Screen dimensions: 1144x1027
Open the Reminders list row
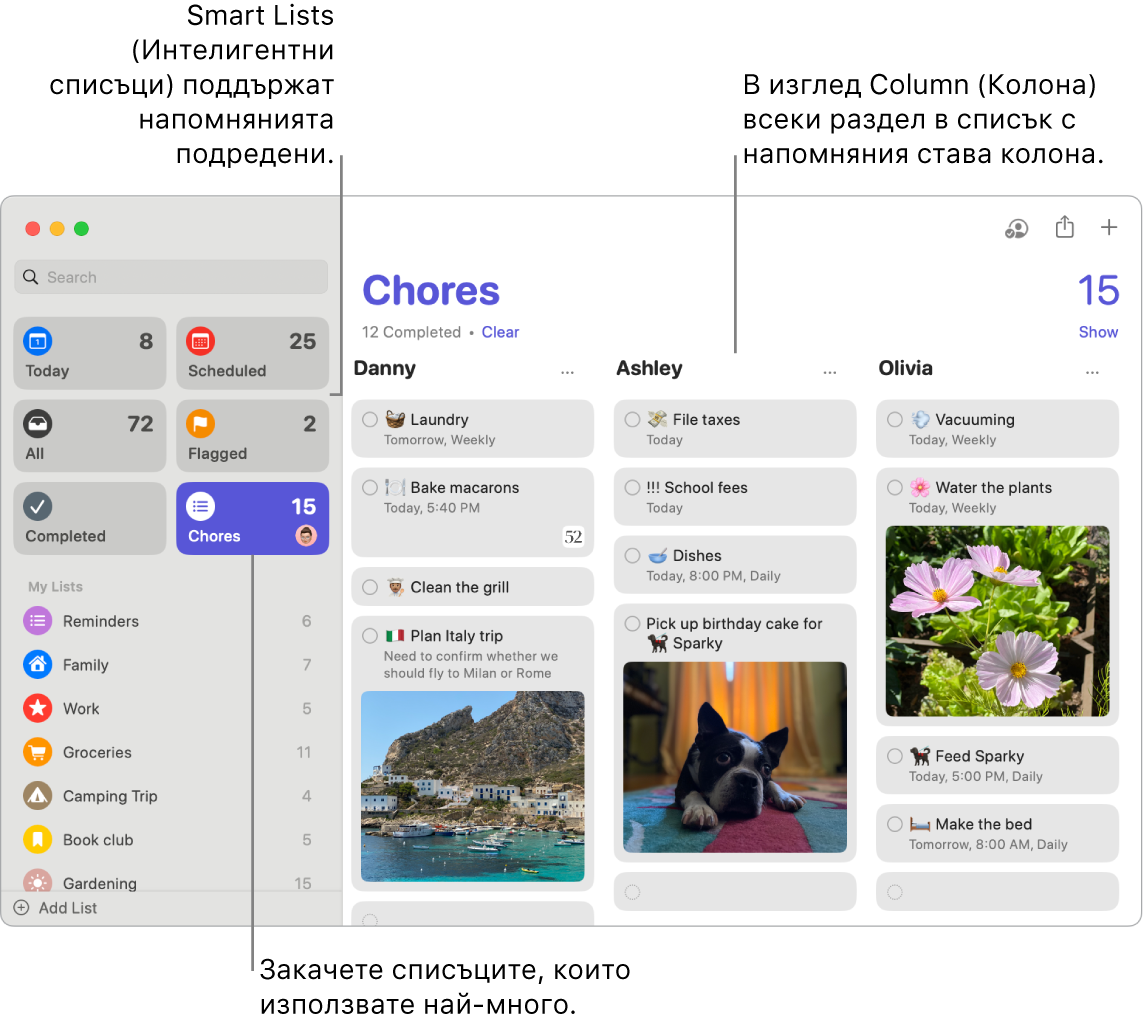[169, 621]
